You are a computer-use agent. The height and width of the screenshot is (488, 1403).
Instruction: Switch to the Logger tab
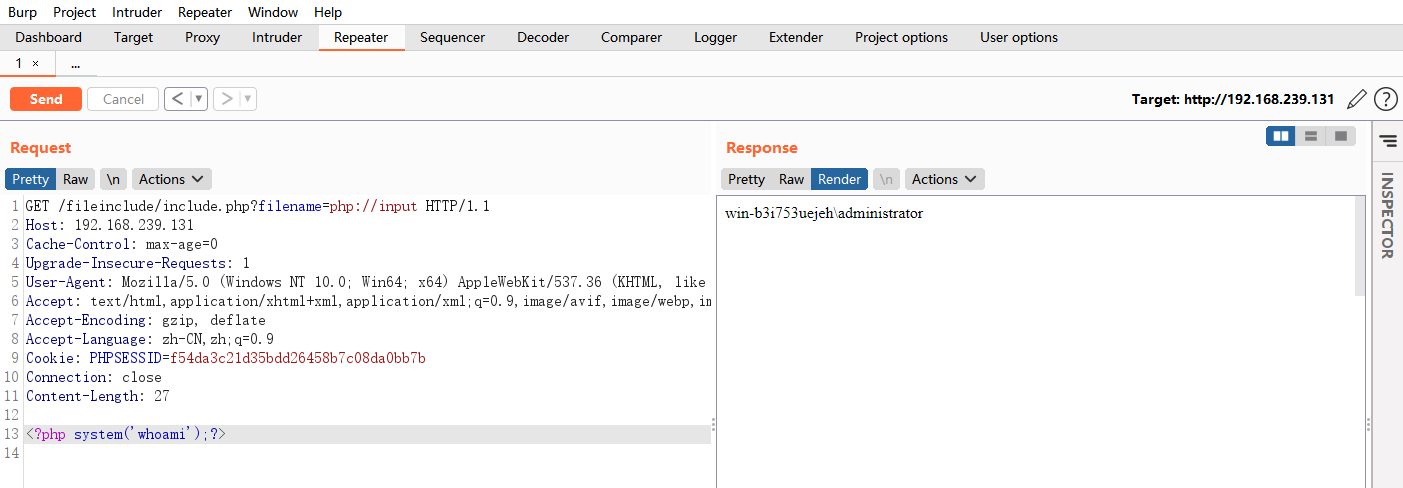click(716, 37)
